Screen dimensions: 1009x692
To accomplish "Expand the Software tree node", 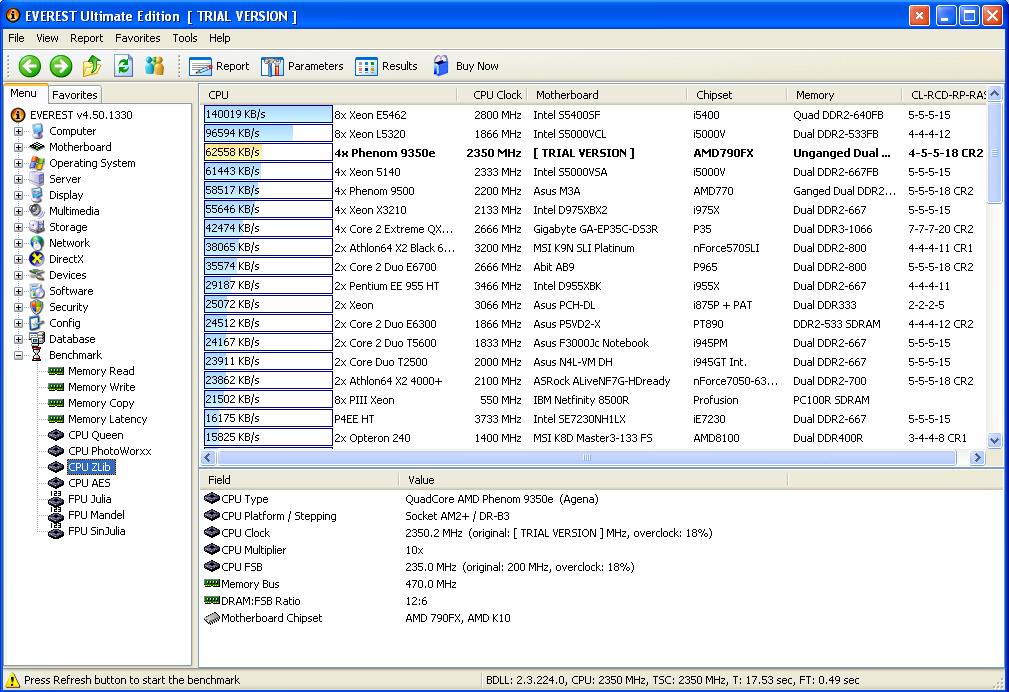I will click(18, 291).
